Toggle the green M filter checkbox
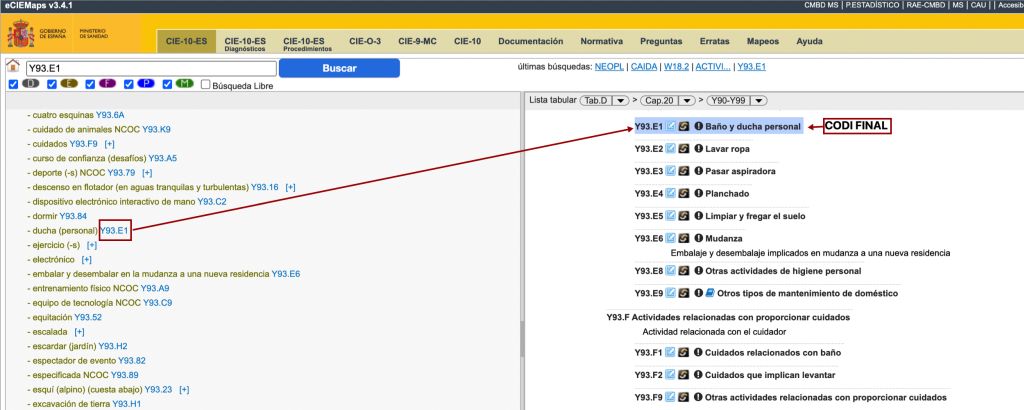Viewport: 1024px width, 410px height. point(168,85)
